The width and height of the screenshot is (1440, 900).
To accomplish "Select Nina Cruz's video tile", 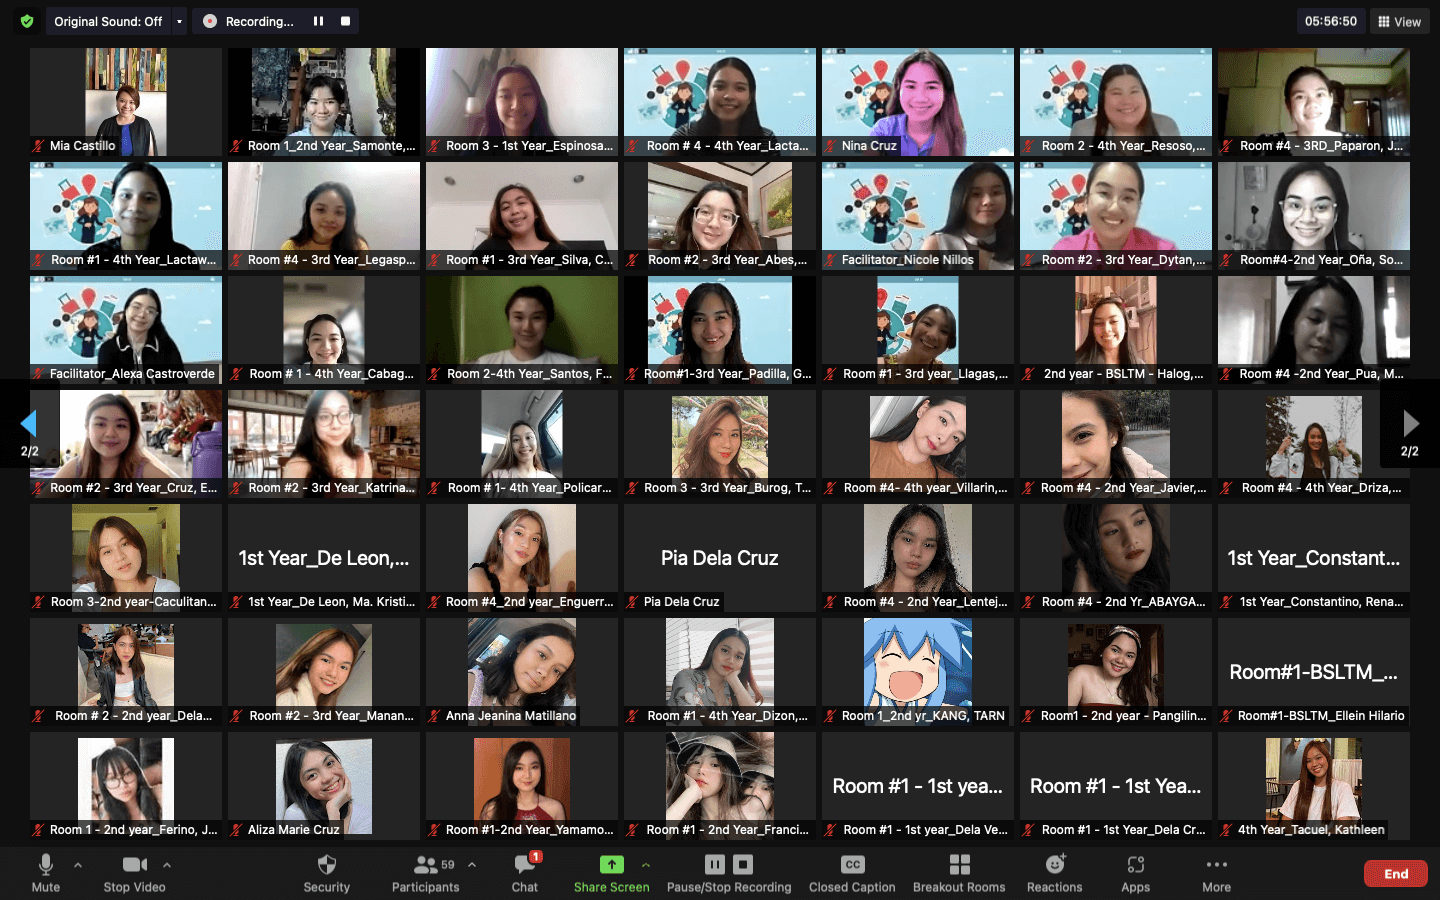I will point(918,102).
